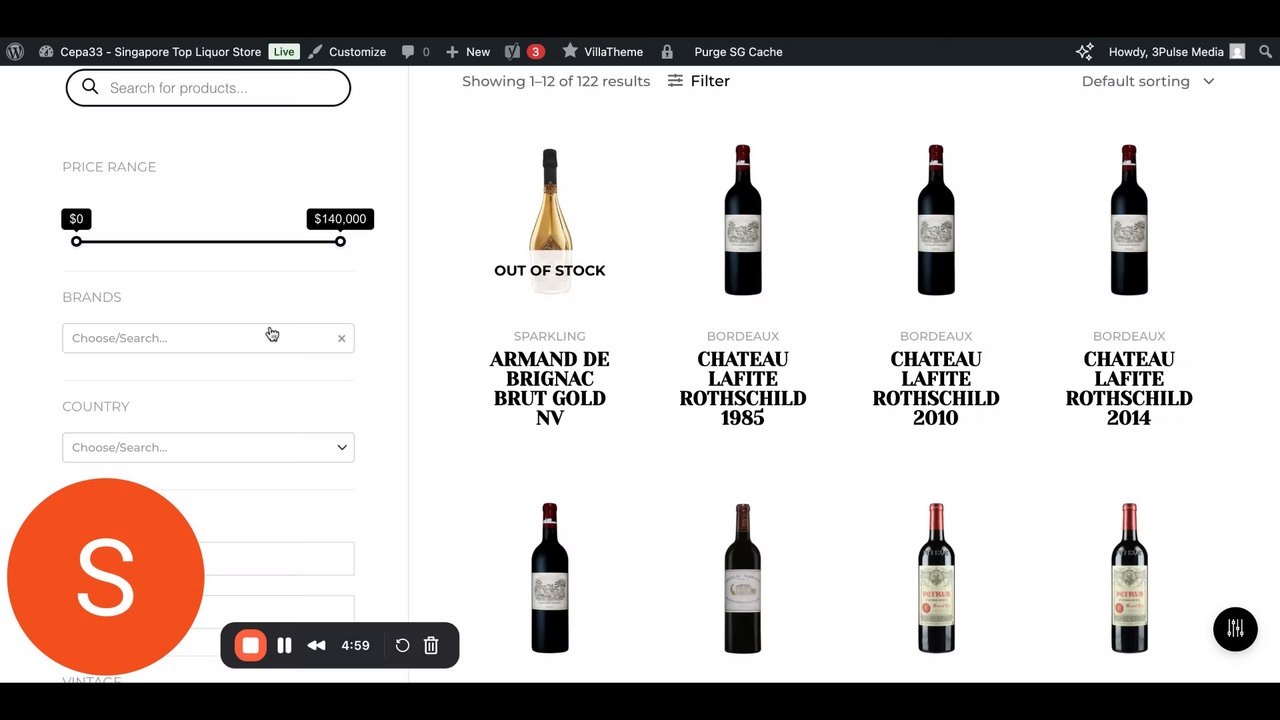Screen dimensions: 1280x720
Task: Open Armand de Brignac Brut Gold NV product
Action: point(549,388)
